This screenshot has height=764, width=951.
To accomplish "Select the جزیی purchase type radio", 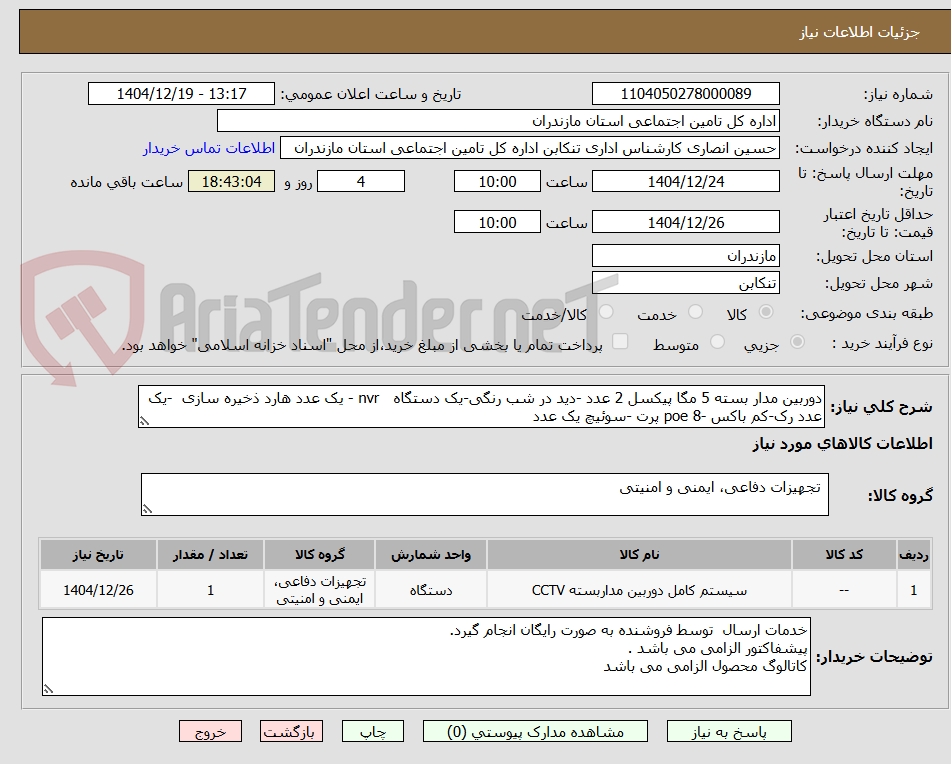I will pos(797,342).
